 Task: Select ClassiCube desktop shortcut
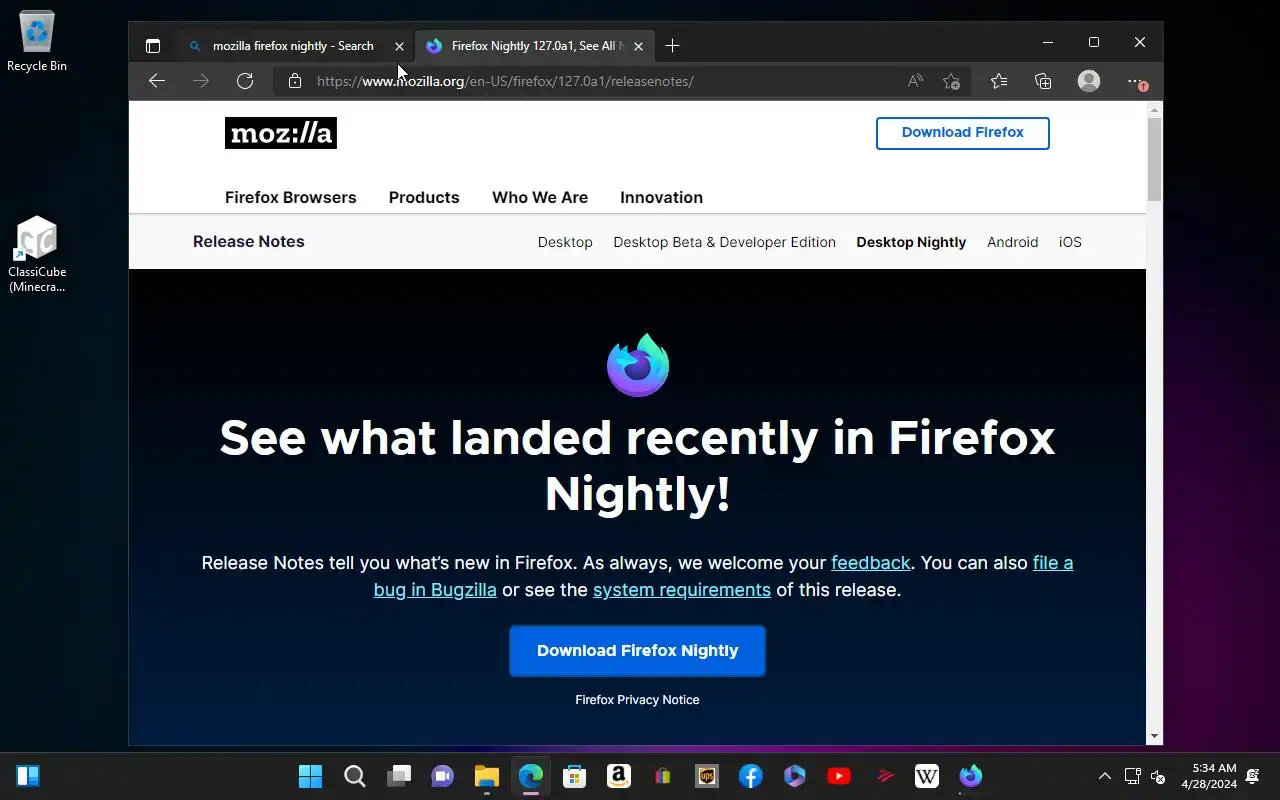click(x=37, y=255)
